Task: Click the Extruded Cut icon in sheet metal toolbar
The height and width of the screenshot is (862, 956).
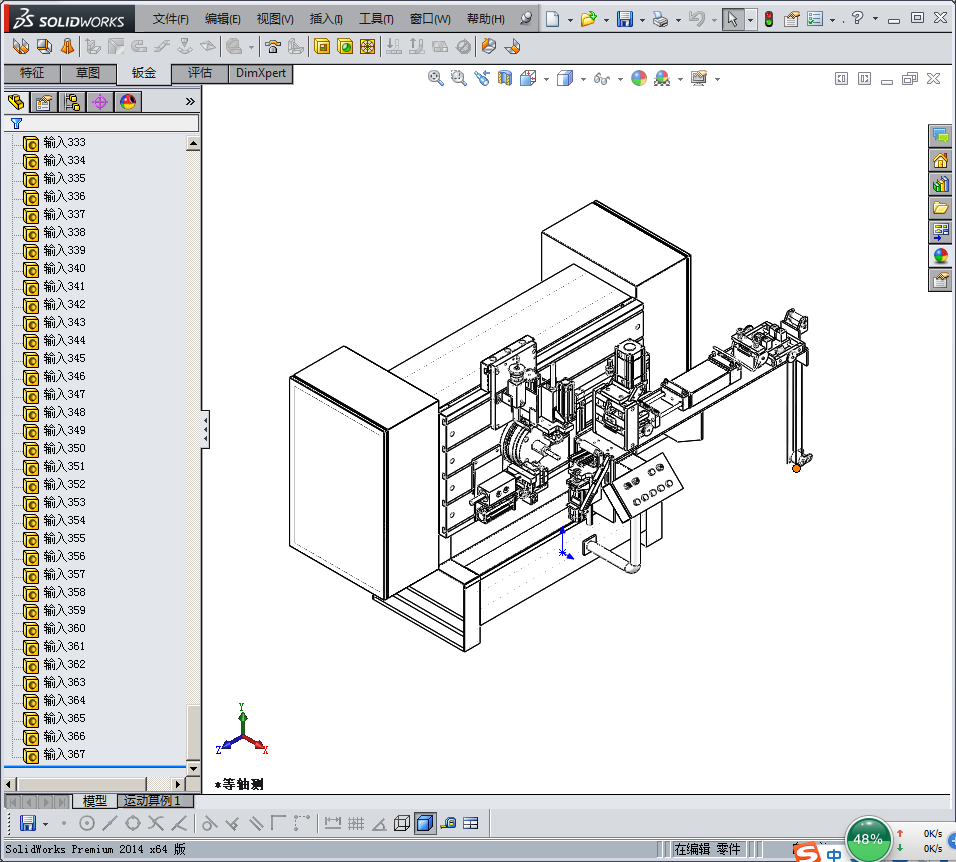Action: coord(322,46)
